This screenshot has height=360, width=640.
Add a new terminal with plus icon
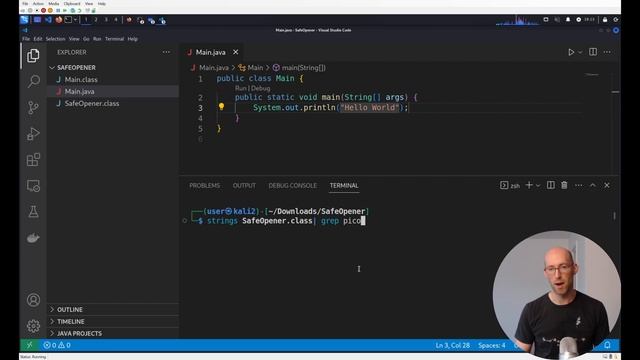coord(529,185)
